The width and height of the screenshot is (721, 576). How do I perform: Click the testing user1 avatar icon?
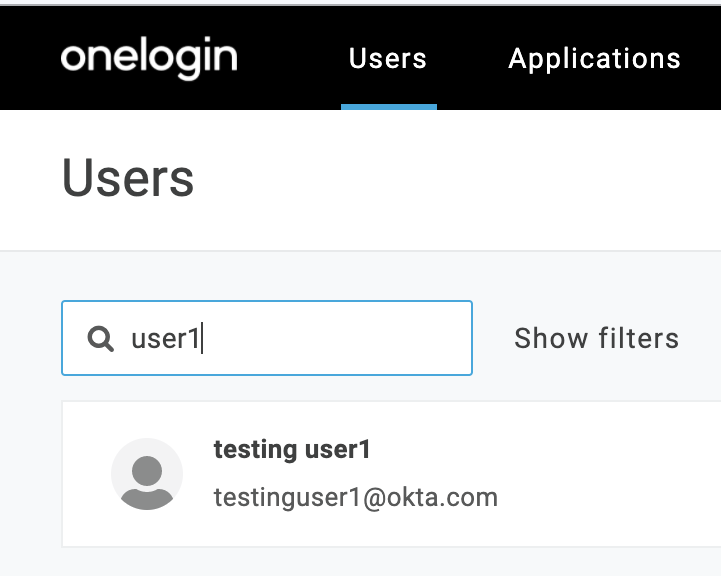pyautogui.click(x=147, y=474)
